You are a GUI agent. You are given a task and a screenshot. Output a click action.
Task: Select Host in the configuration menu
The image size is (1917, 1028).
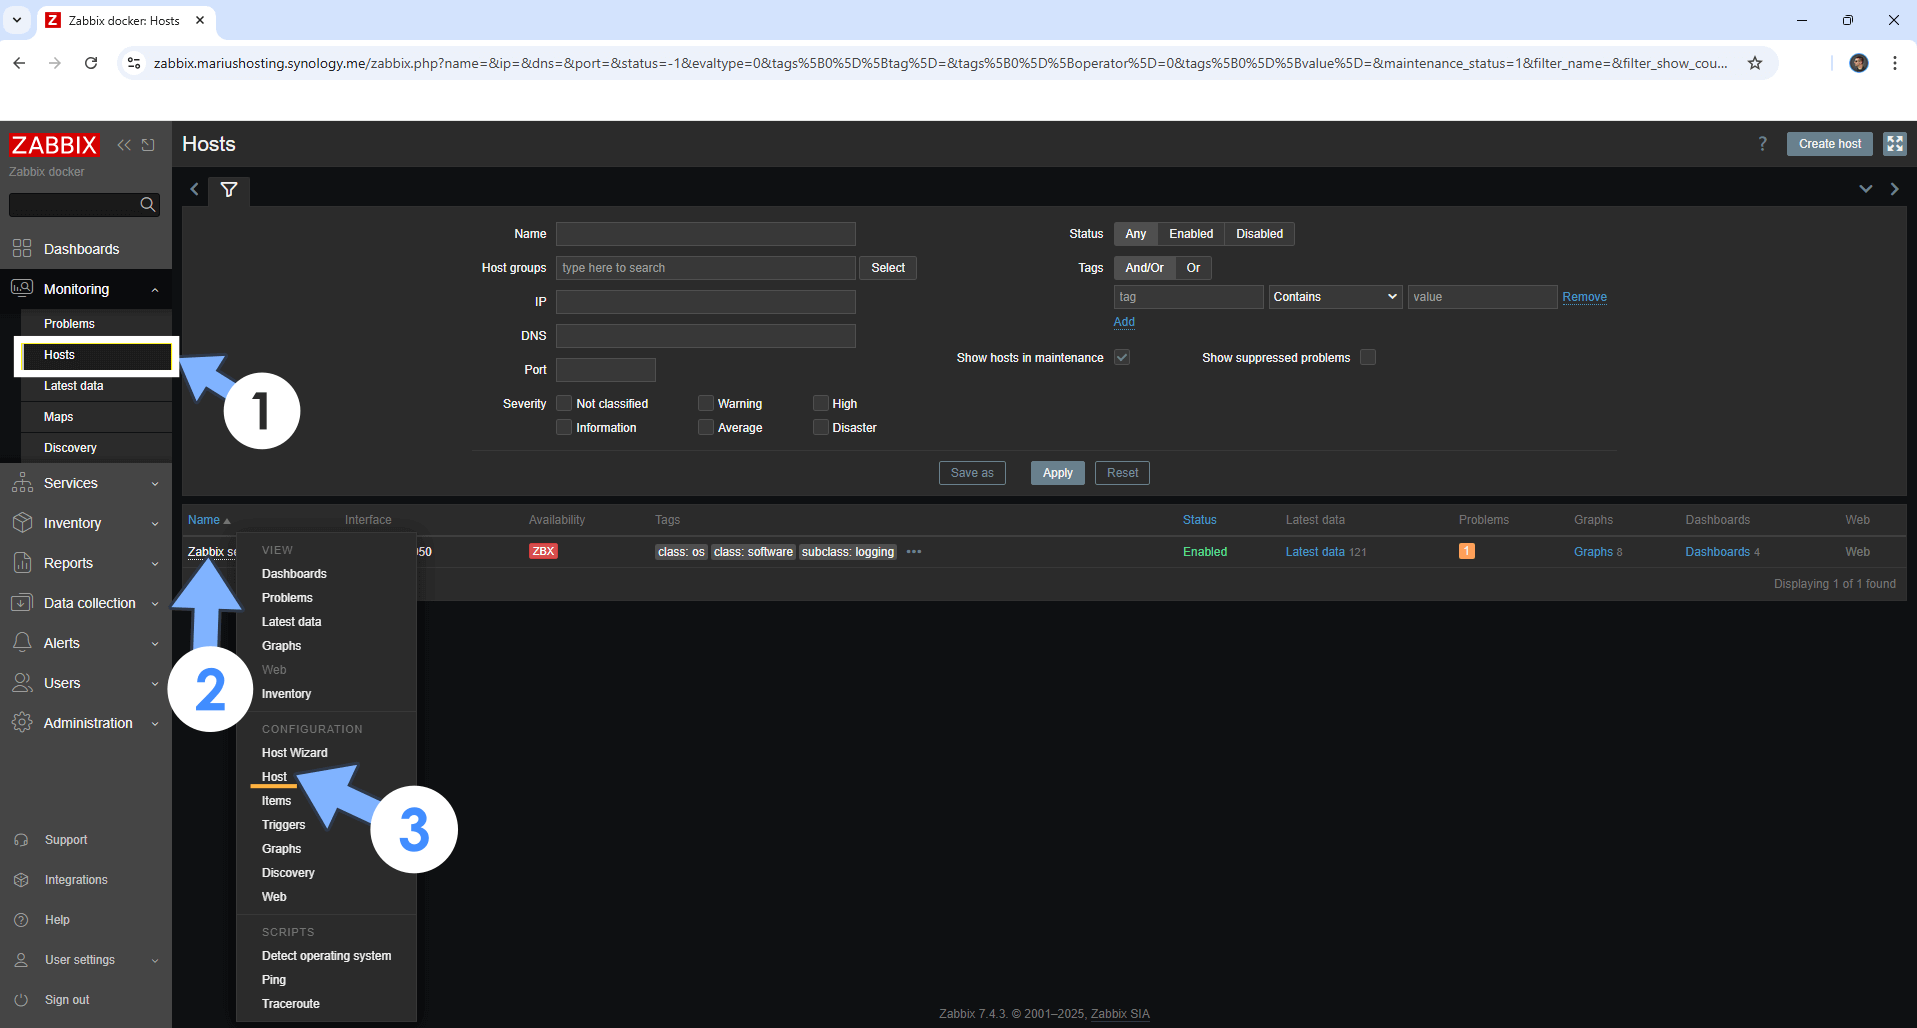point(274,777)
